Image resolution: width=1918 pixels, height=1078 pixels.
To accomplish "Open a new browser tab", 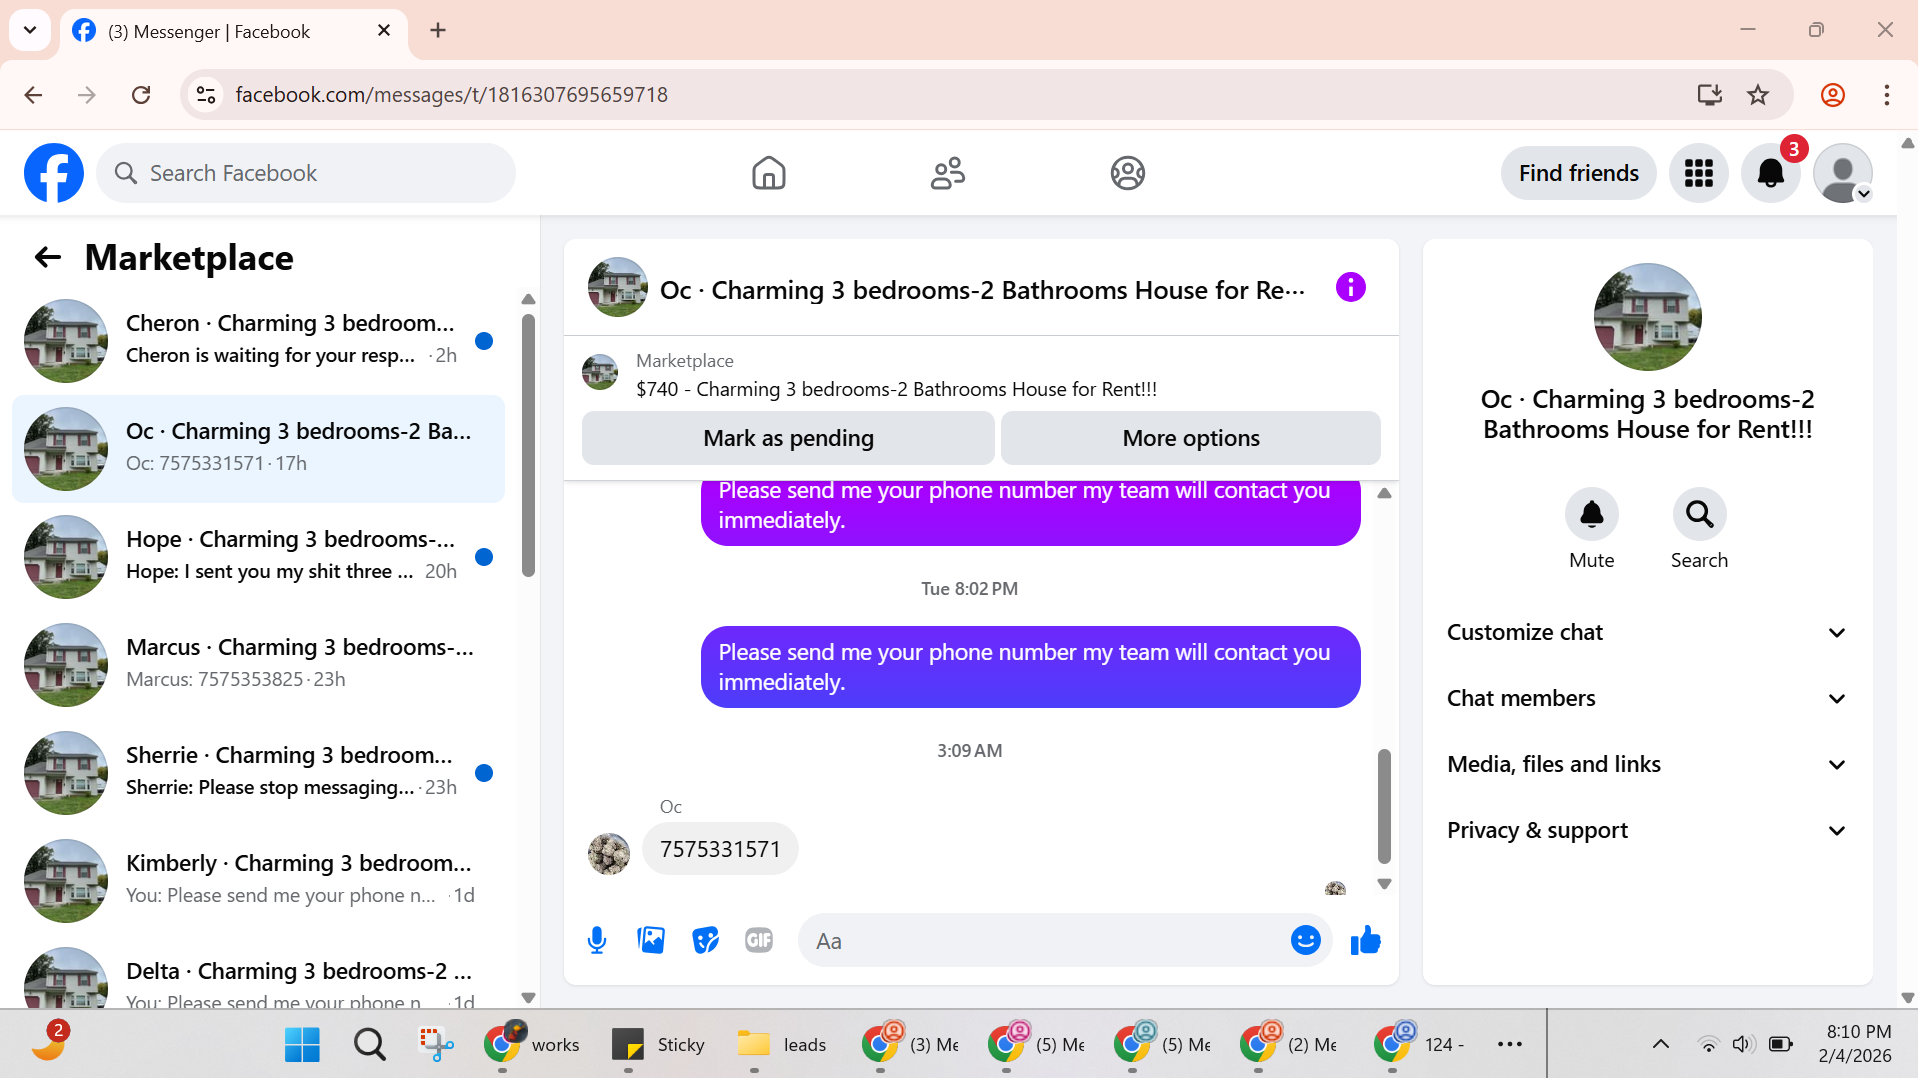I will (x=438, y=31).
